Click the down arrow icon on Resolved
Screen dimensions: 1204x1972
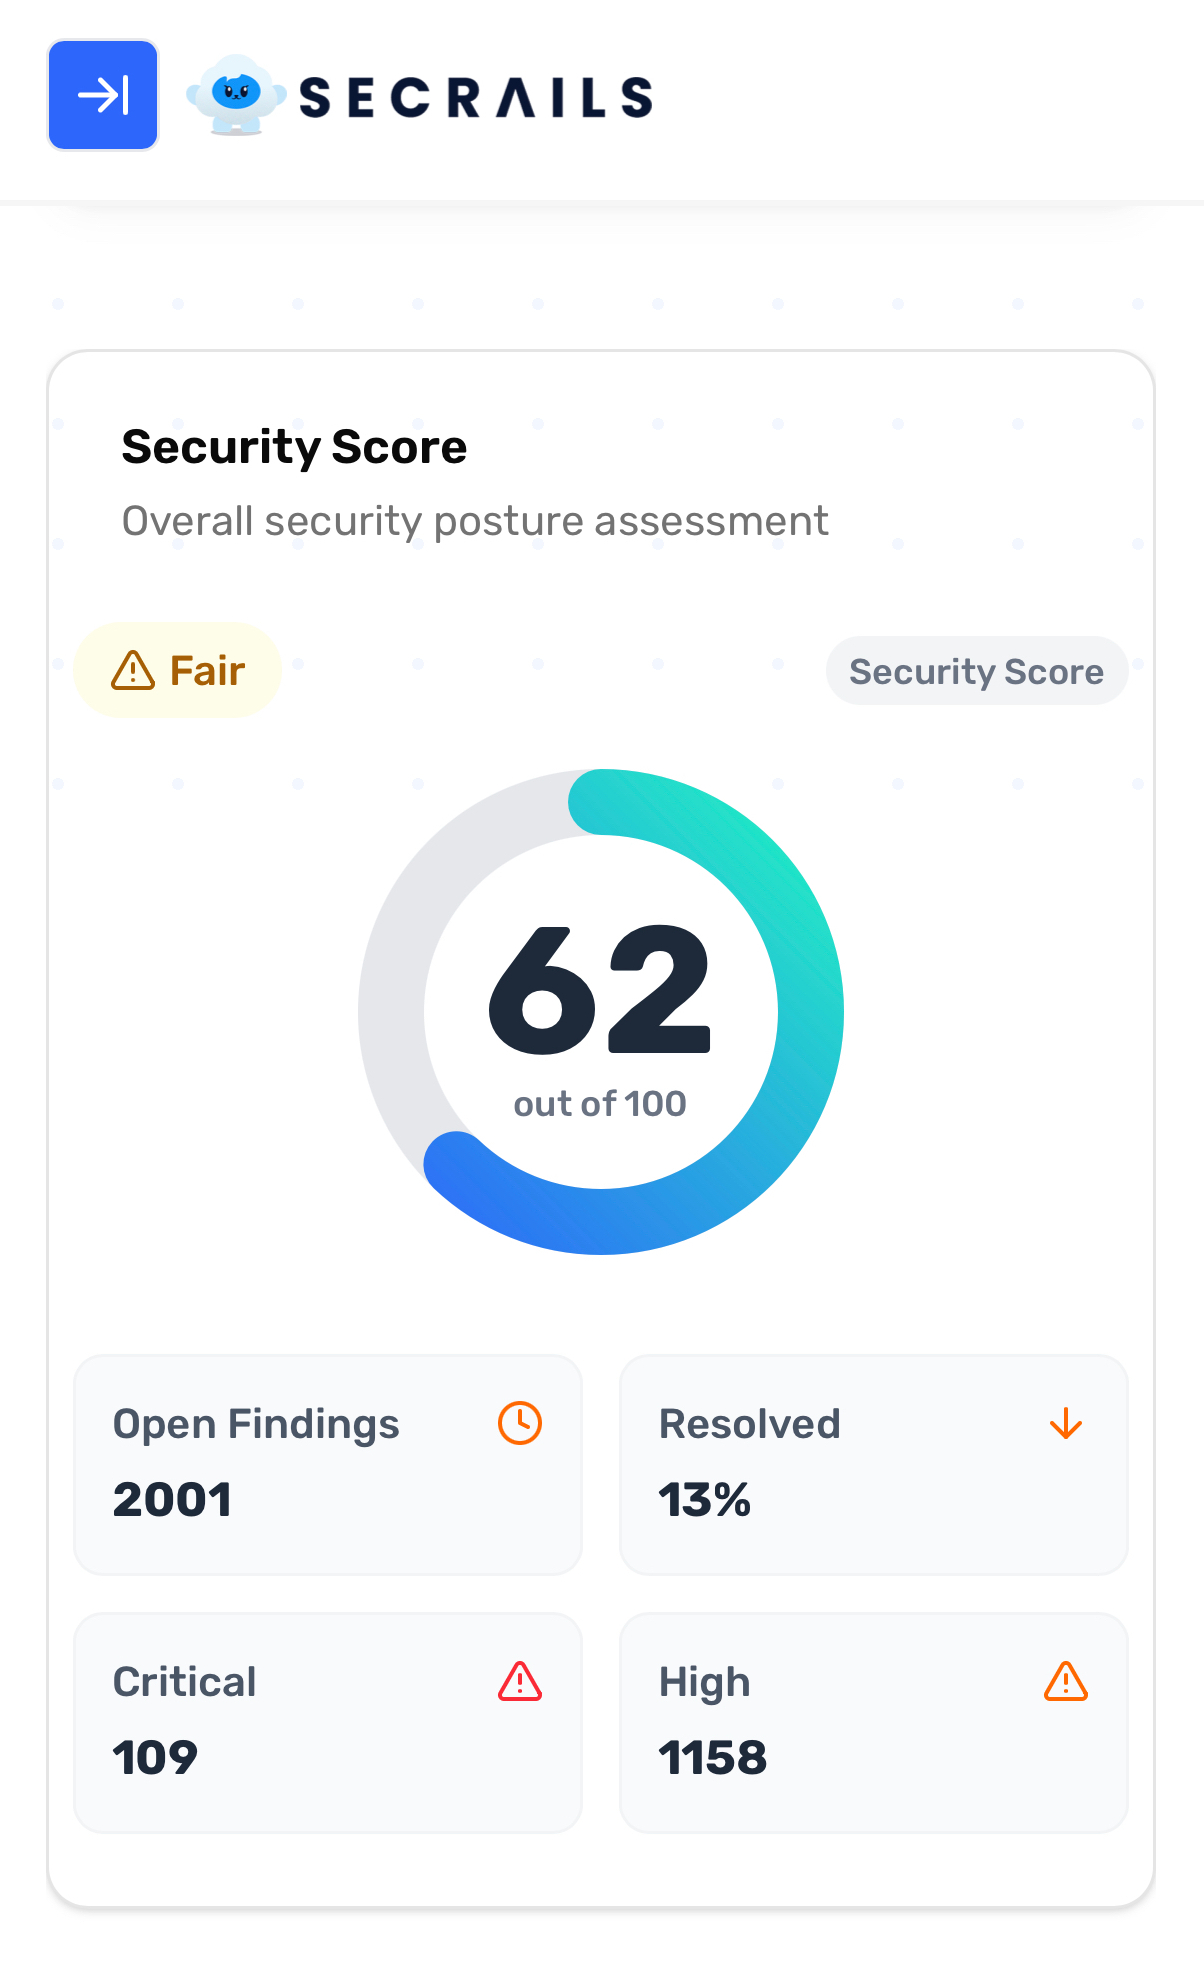1066,1423
